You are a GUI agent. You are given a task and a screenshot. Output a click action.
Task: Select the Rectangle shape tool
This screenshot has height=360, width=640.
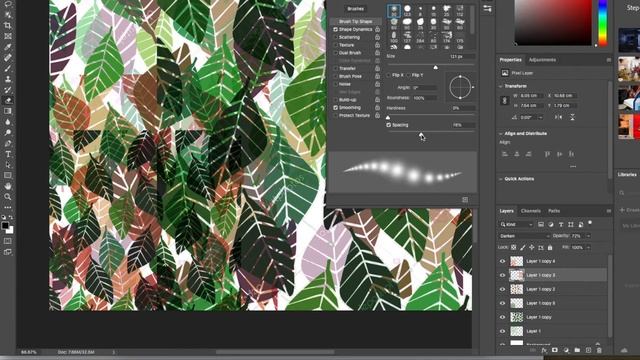click(x=8, y=175)
